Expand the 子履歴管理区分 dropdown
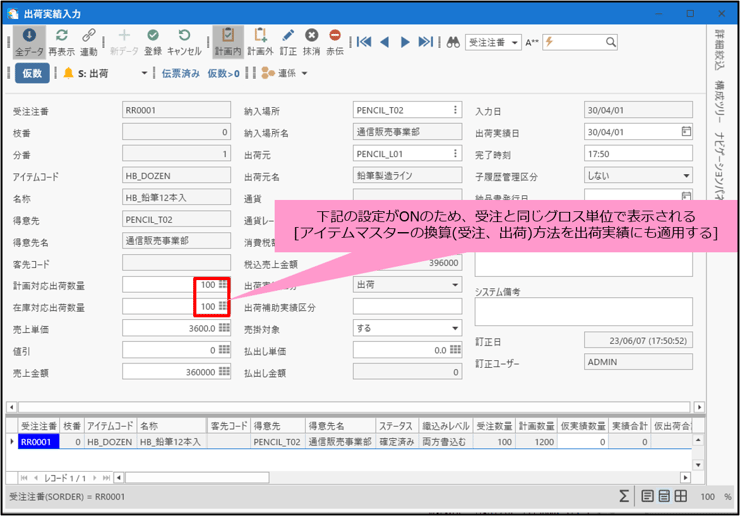Image resolution: width=740 pixels, height=516 pixels. [686, 175]
